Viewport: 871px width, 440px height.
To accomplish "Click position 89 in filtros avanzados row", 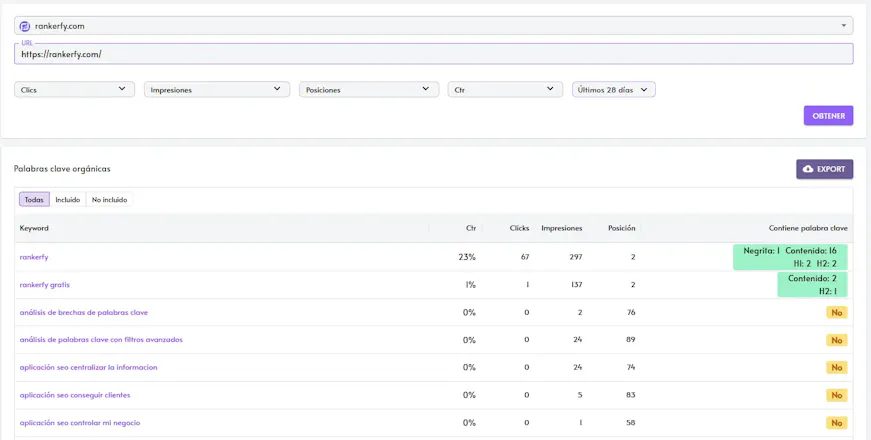I will tap(630, 339).
